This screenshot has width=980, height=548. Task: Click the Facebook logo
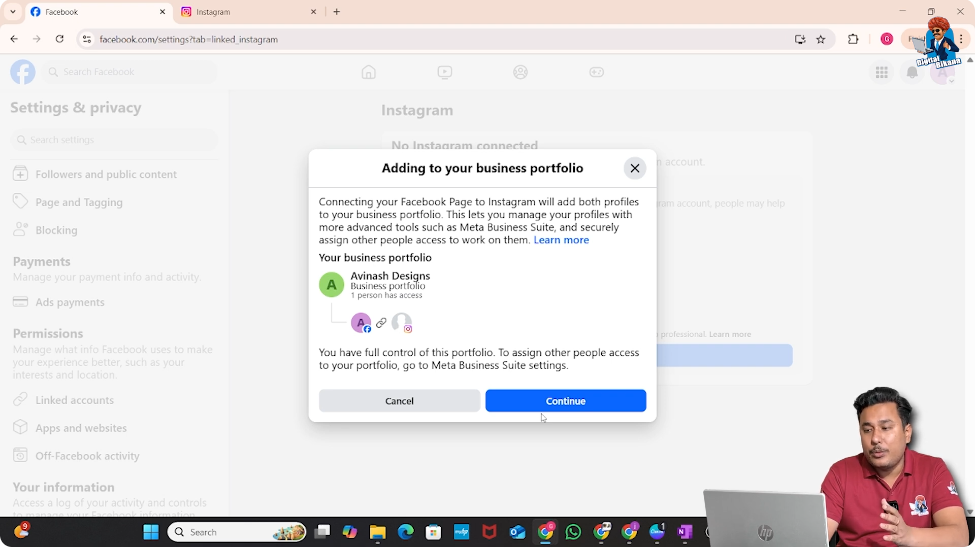pyautogui.click(x=22, y=72)
